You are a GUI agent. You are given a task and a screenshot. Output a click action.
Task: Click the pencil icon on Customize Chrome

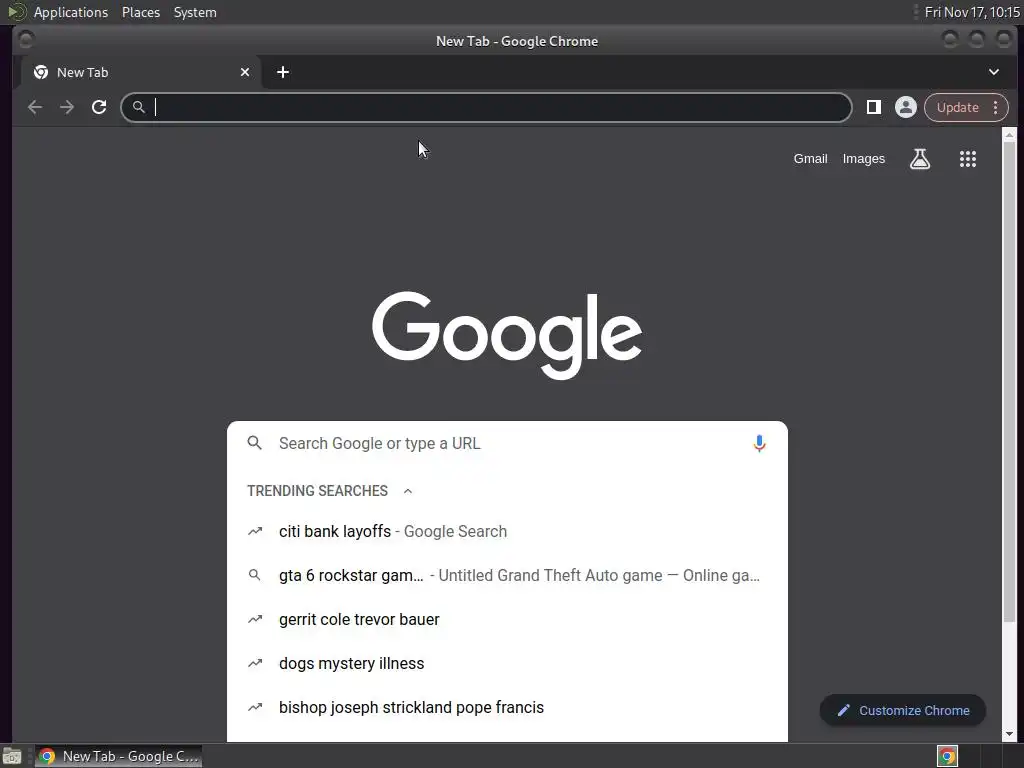coord(843,711)
